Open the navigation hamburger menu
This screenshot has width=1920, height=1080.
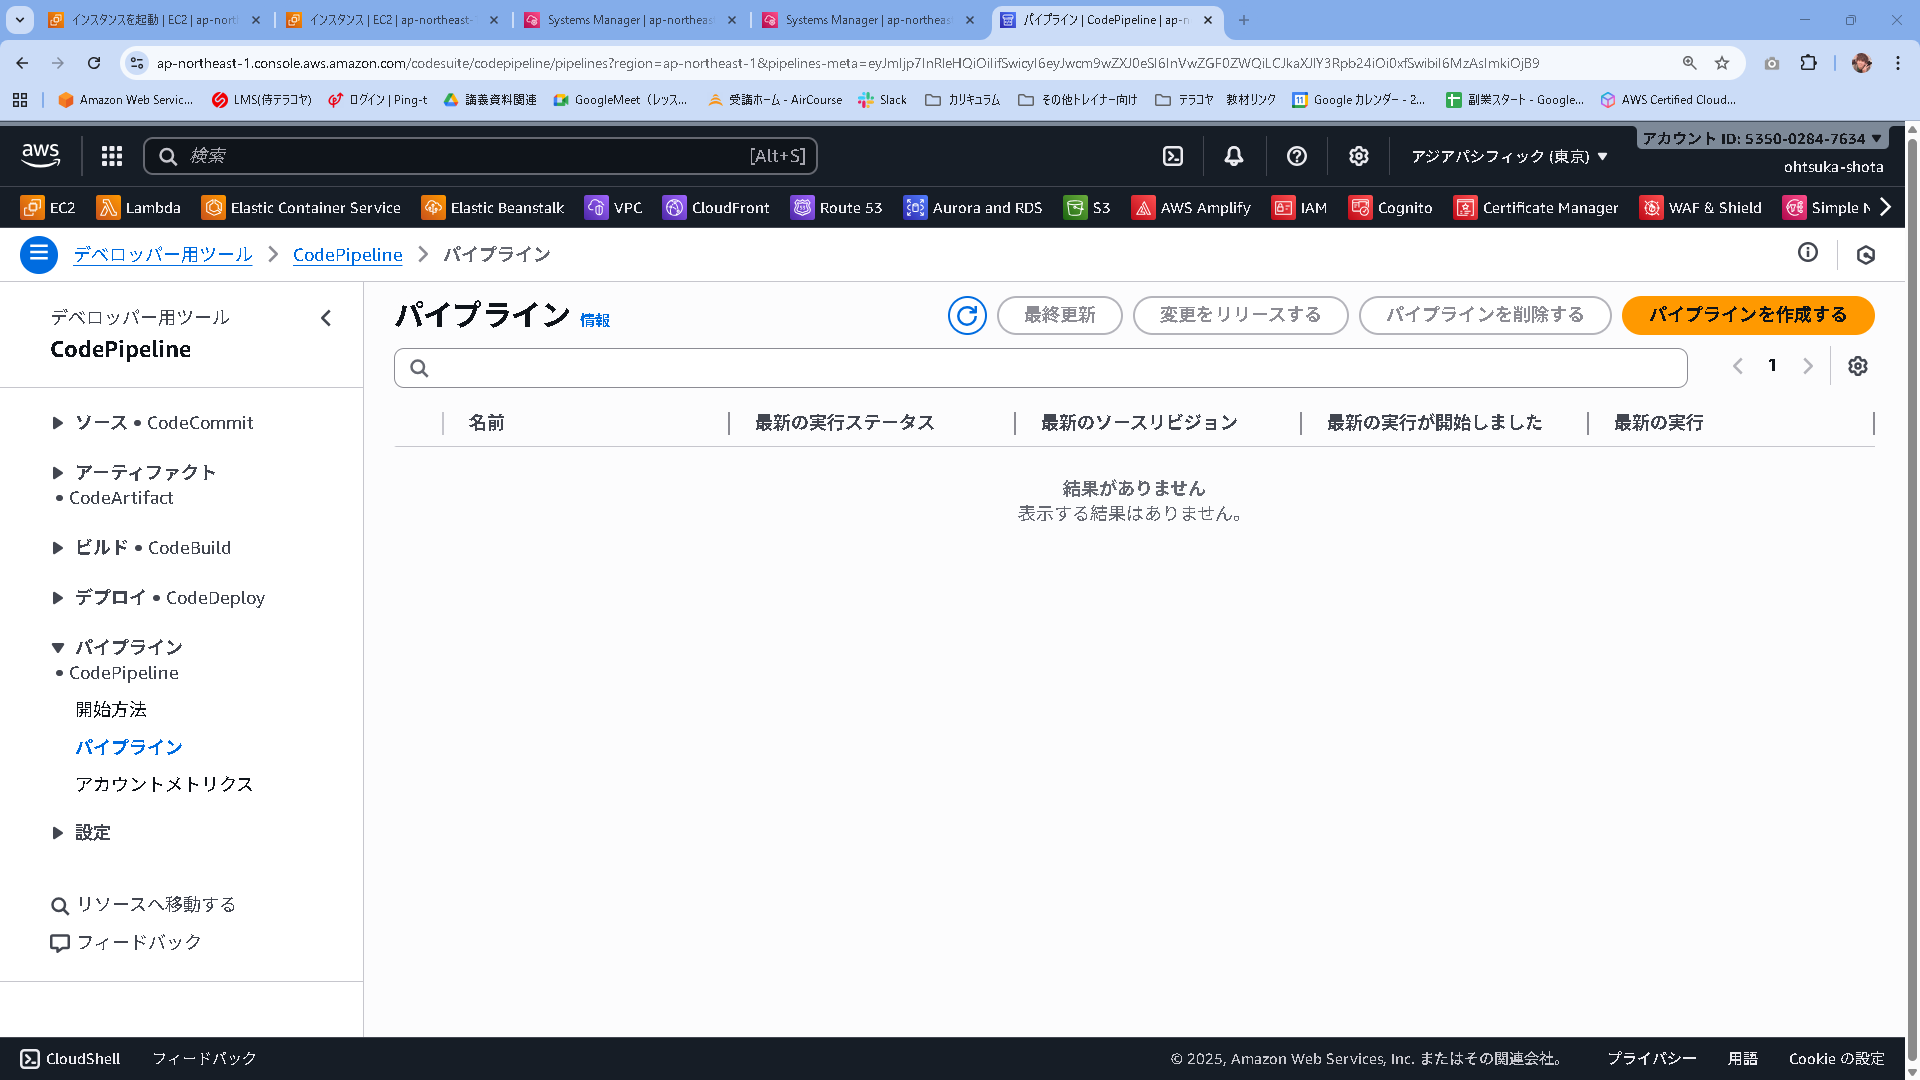(38, 254)
